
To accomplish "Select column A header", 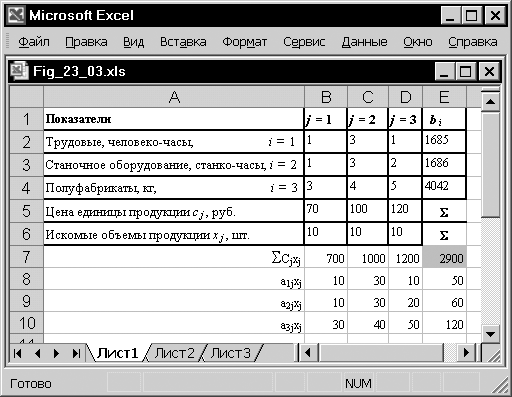I will click(174, 97).
